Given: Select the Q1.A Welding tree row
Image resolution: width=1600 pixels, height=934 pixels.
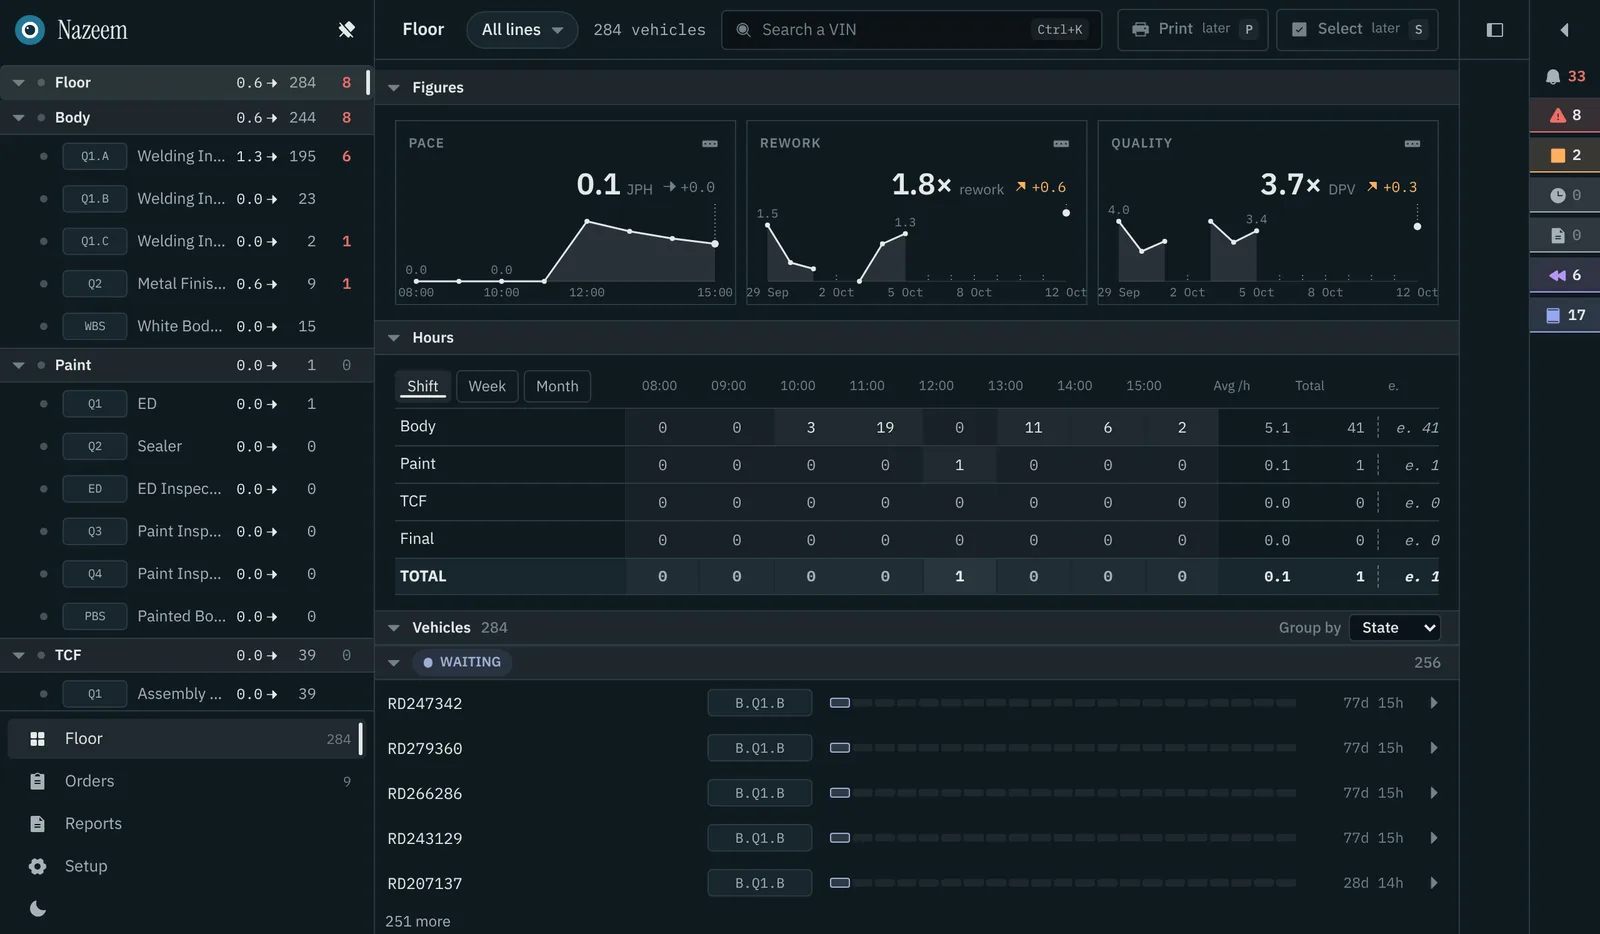Looking at the screenshot, I should (186, 156).
